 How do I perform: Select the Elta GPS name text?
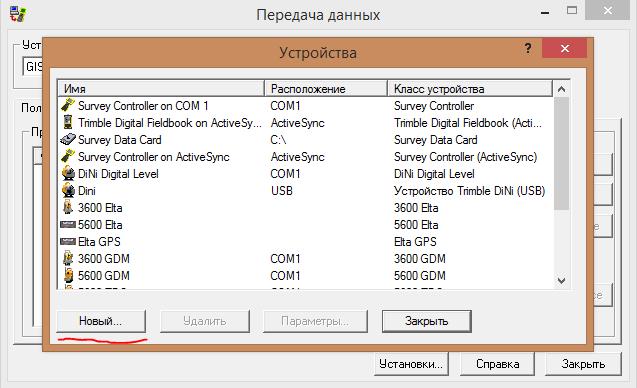[99, 242]
